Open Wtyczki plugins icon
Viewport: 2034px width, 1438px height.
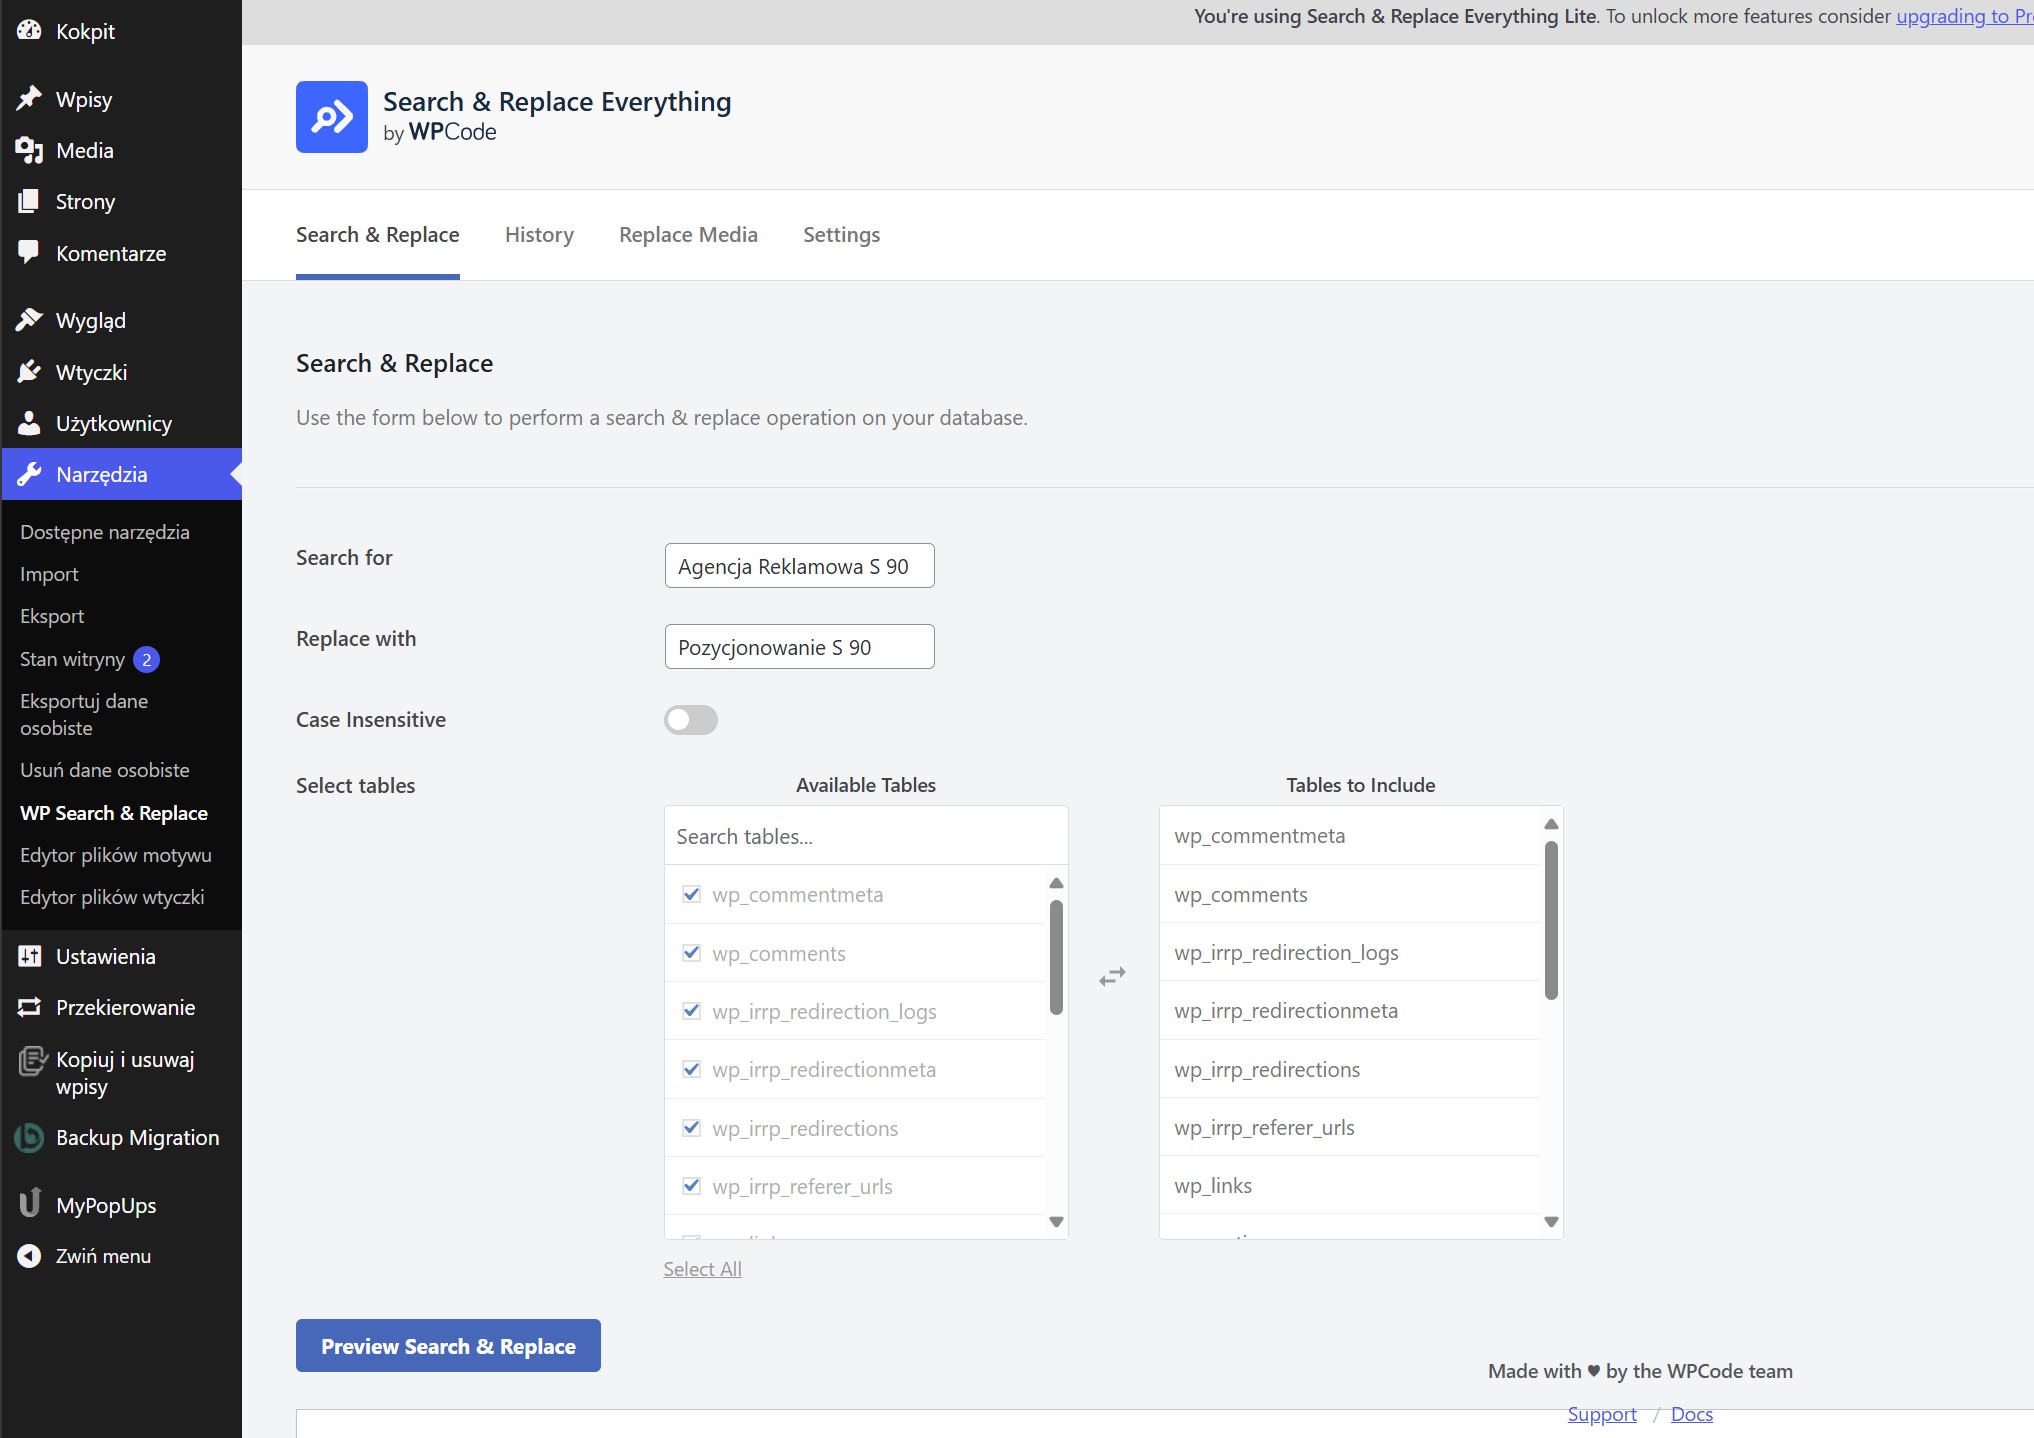coord(29,372)
